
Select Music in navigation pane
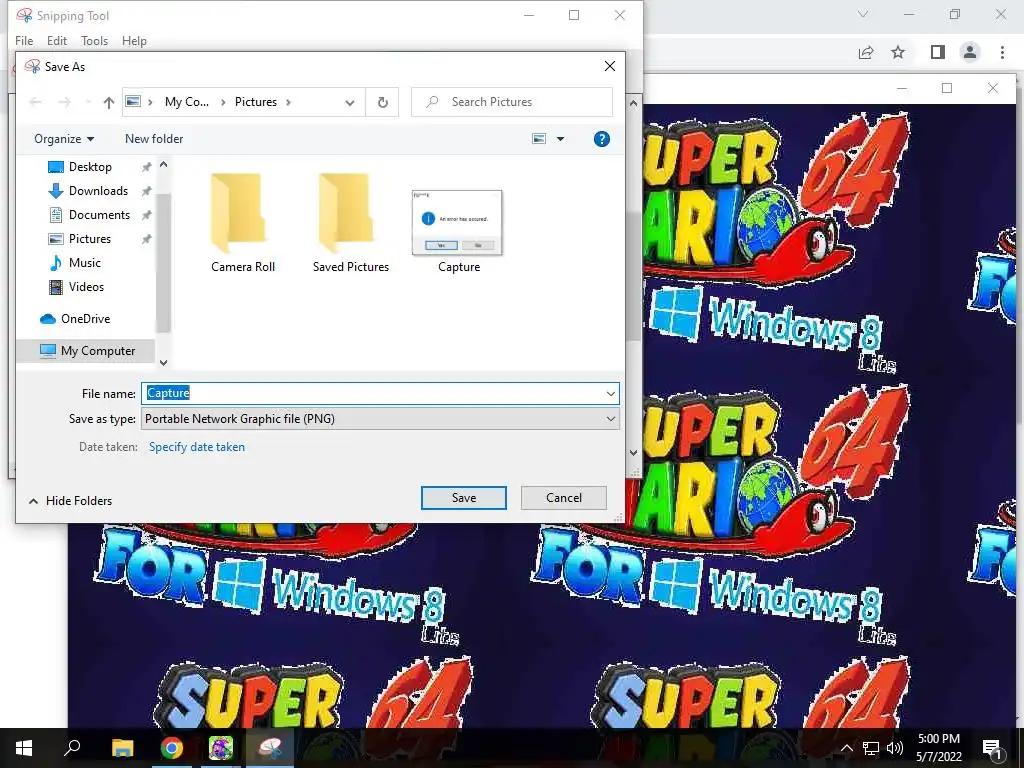[x=84, y=263]
